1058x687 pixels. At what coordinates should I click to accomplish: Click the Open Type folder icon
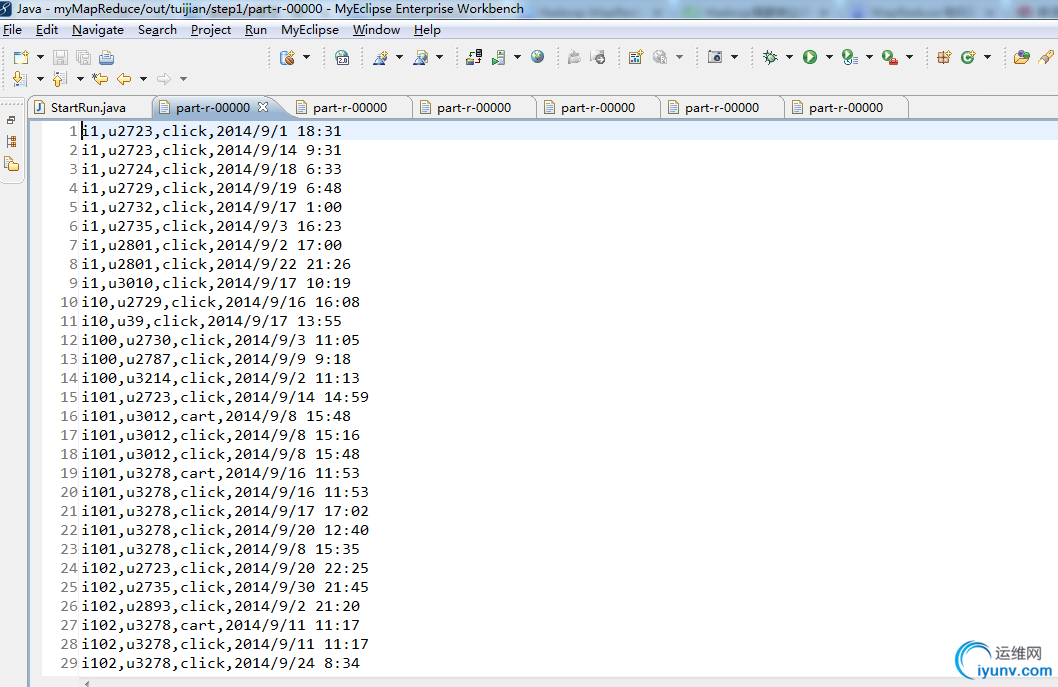pos(1022,57)
